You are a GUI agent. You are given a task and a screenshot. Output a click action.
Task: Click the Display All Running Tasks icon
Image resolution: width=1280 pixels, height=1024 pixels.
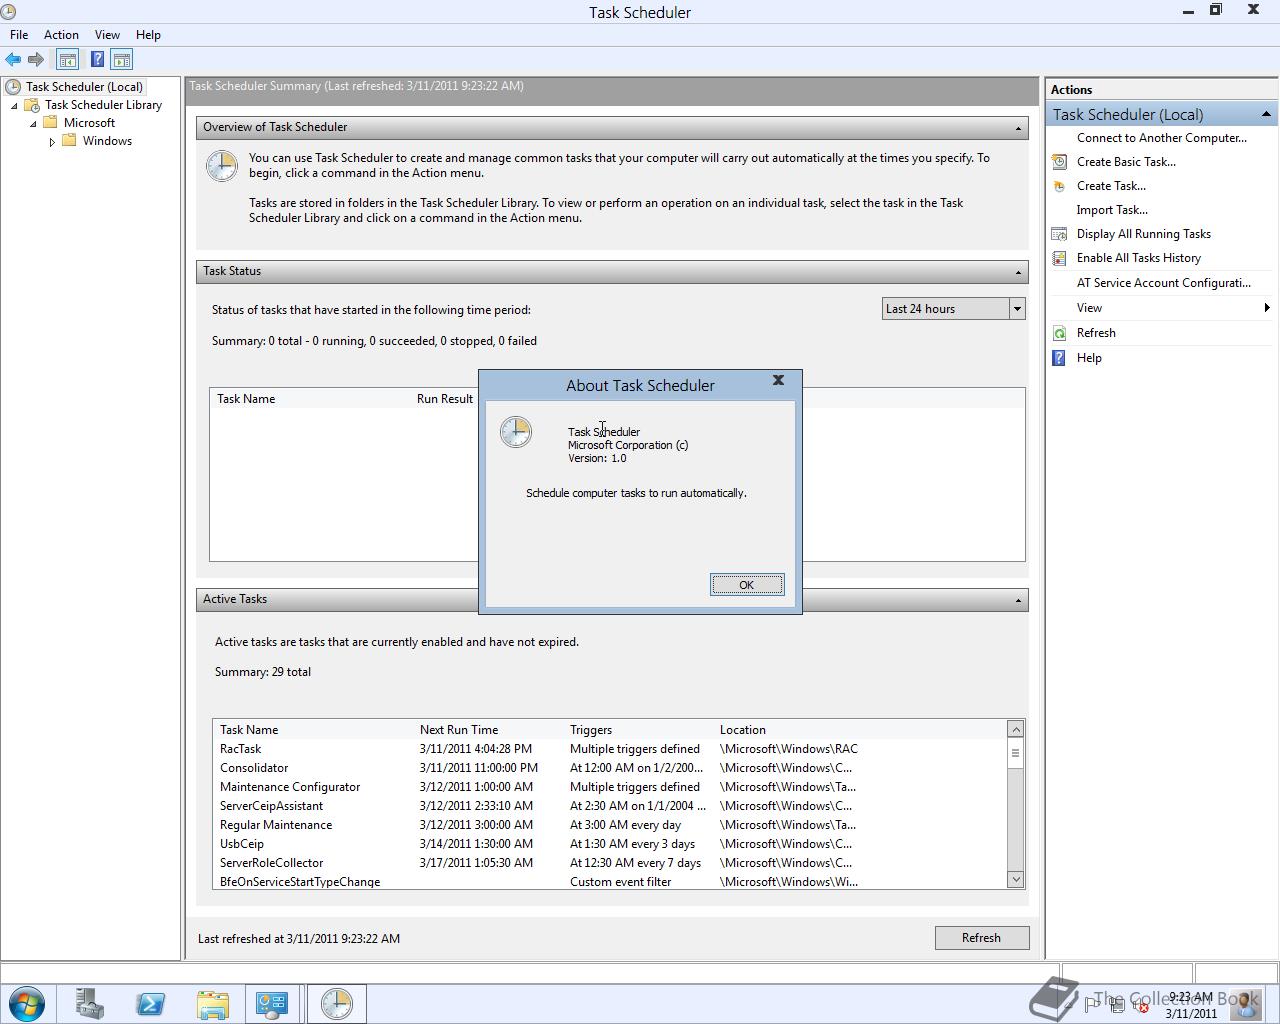1059,234
